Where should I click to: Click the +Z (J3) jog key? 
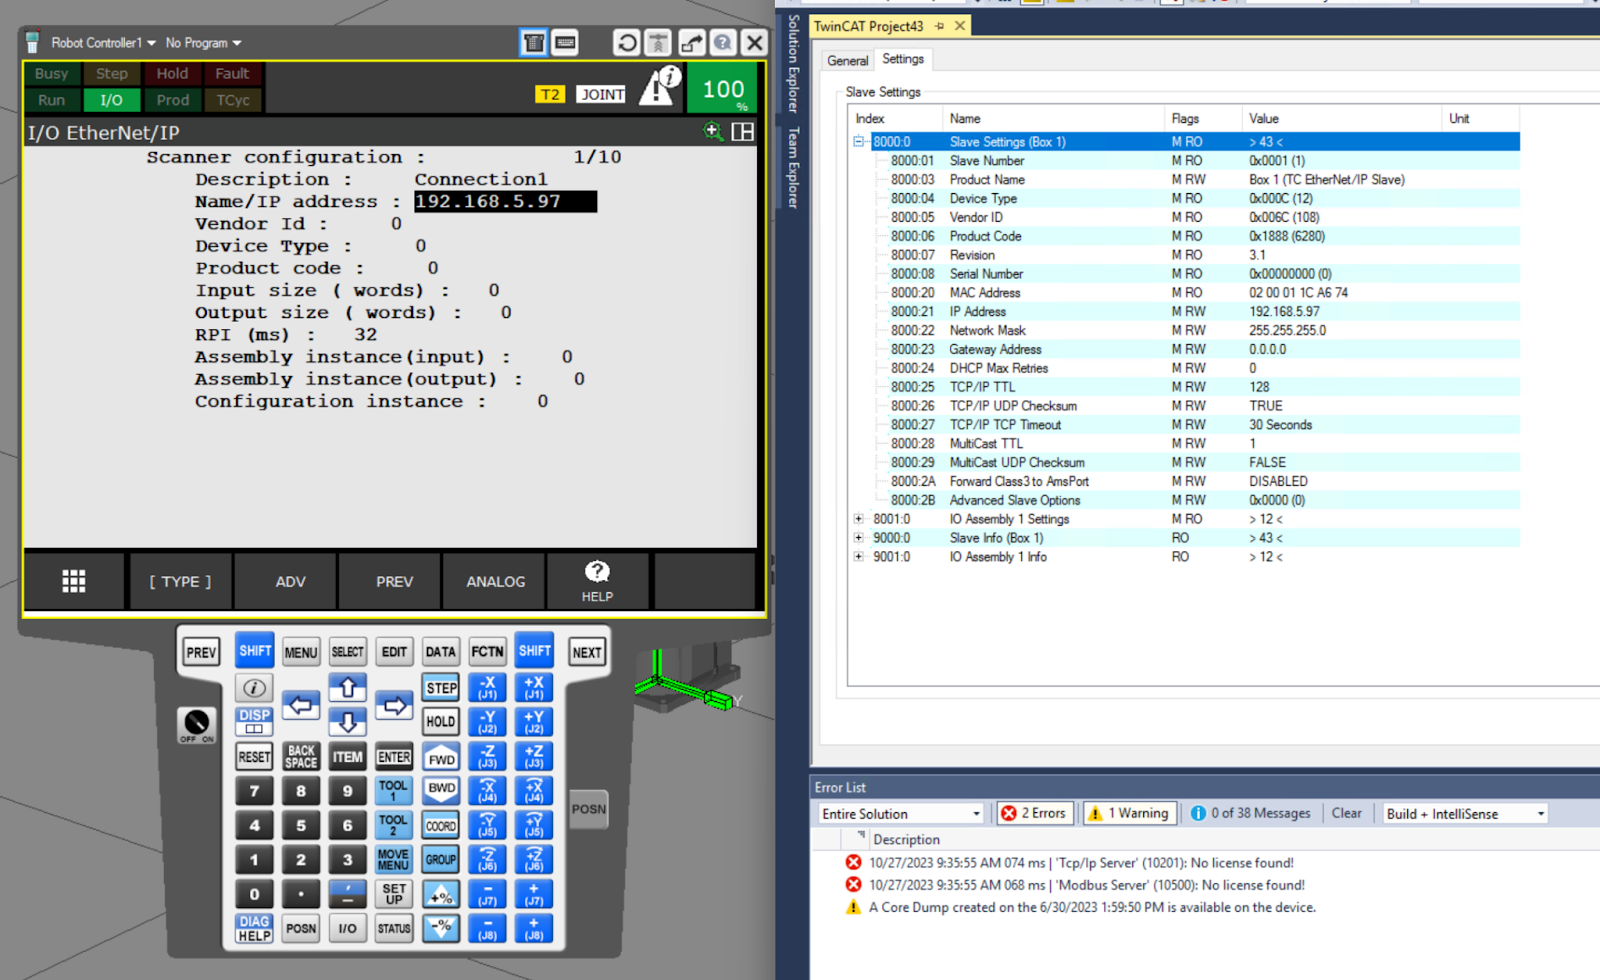click(x=534, y=757)
